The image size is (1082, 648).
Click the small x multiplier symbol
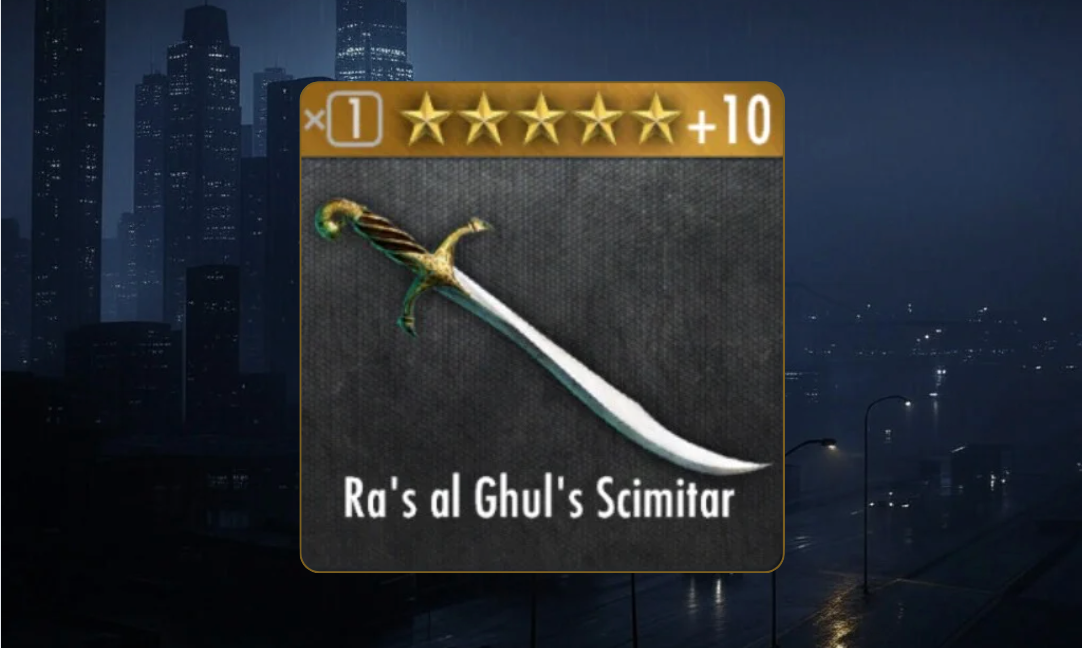(x=315, y=121)
